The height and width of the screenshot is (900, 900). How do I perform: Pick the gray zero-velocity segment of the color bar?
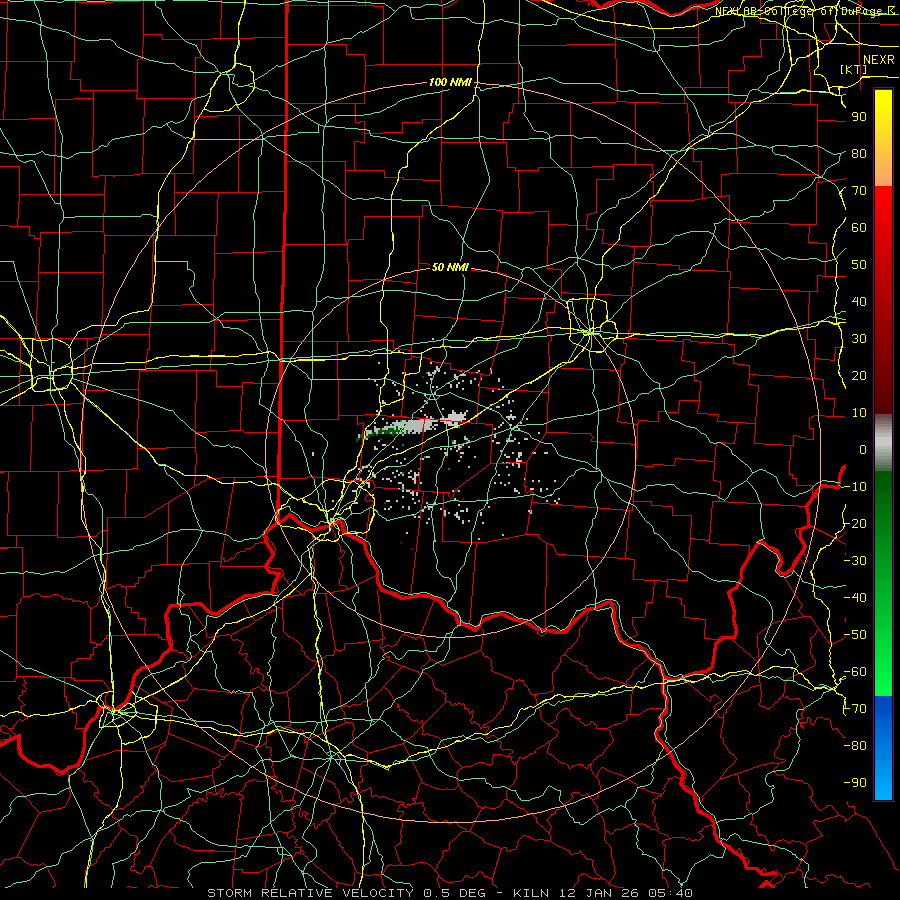[x=883, y=443]
